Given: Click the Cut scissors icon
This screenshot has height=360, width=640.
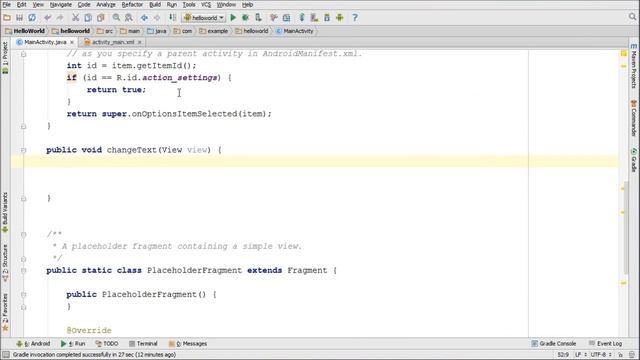Looking at the screenshot, I should [x=76, y=18].
